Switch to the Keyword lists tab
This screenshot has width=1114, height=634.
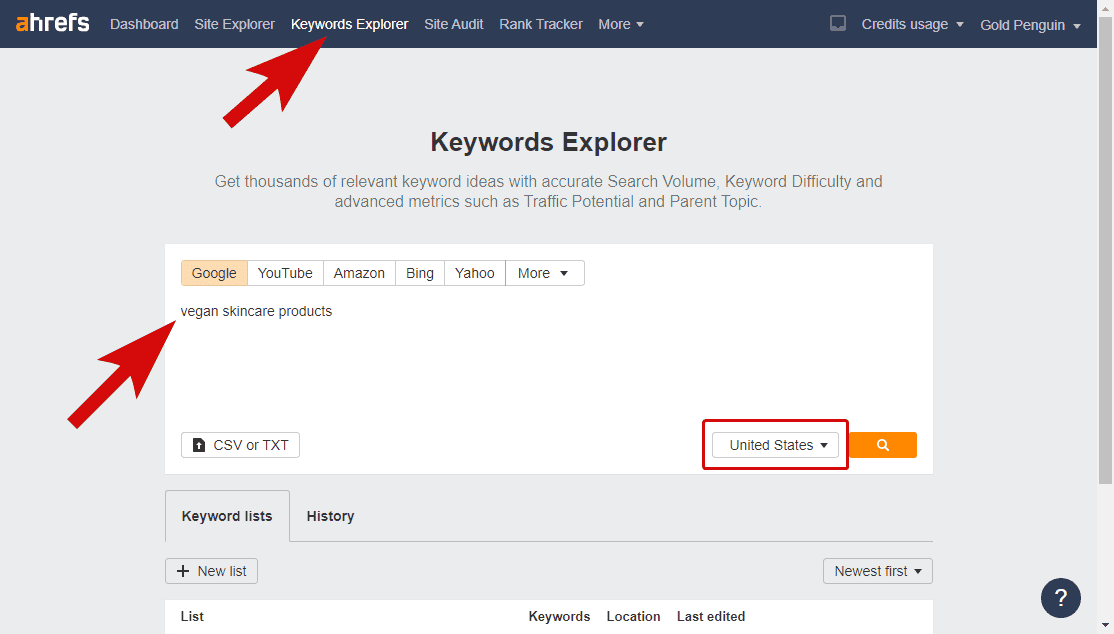click(x=227, y=516)
